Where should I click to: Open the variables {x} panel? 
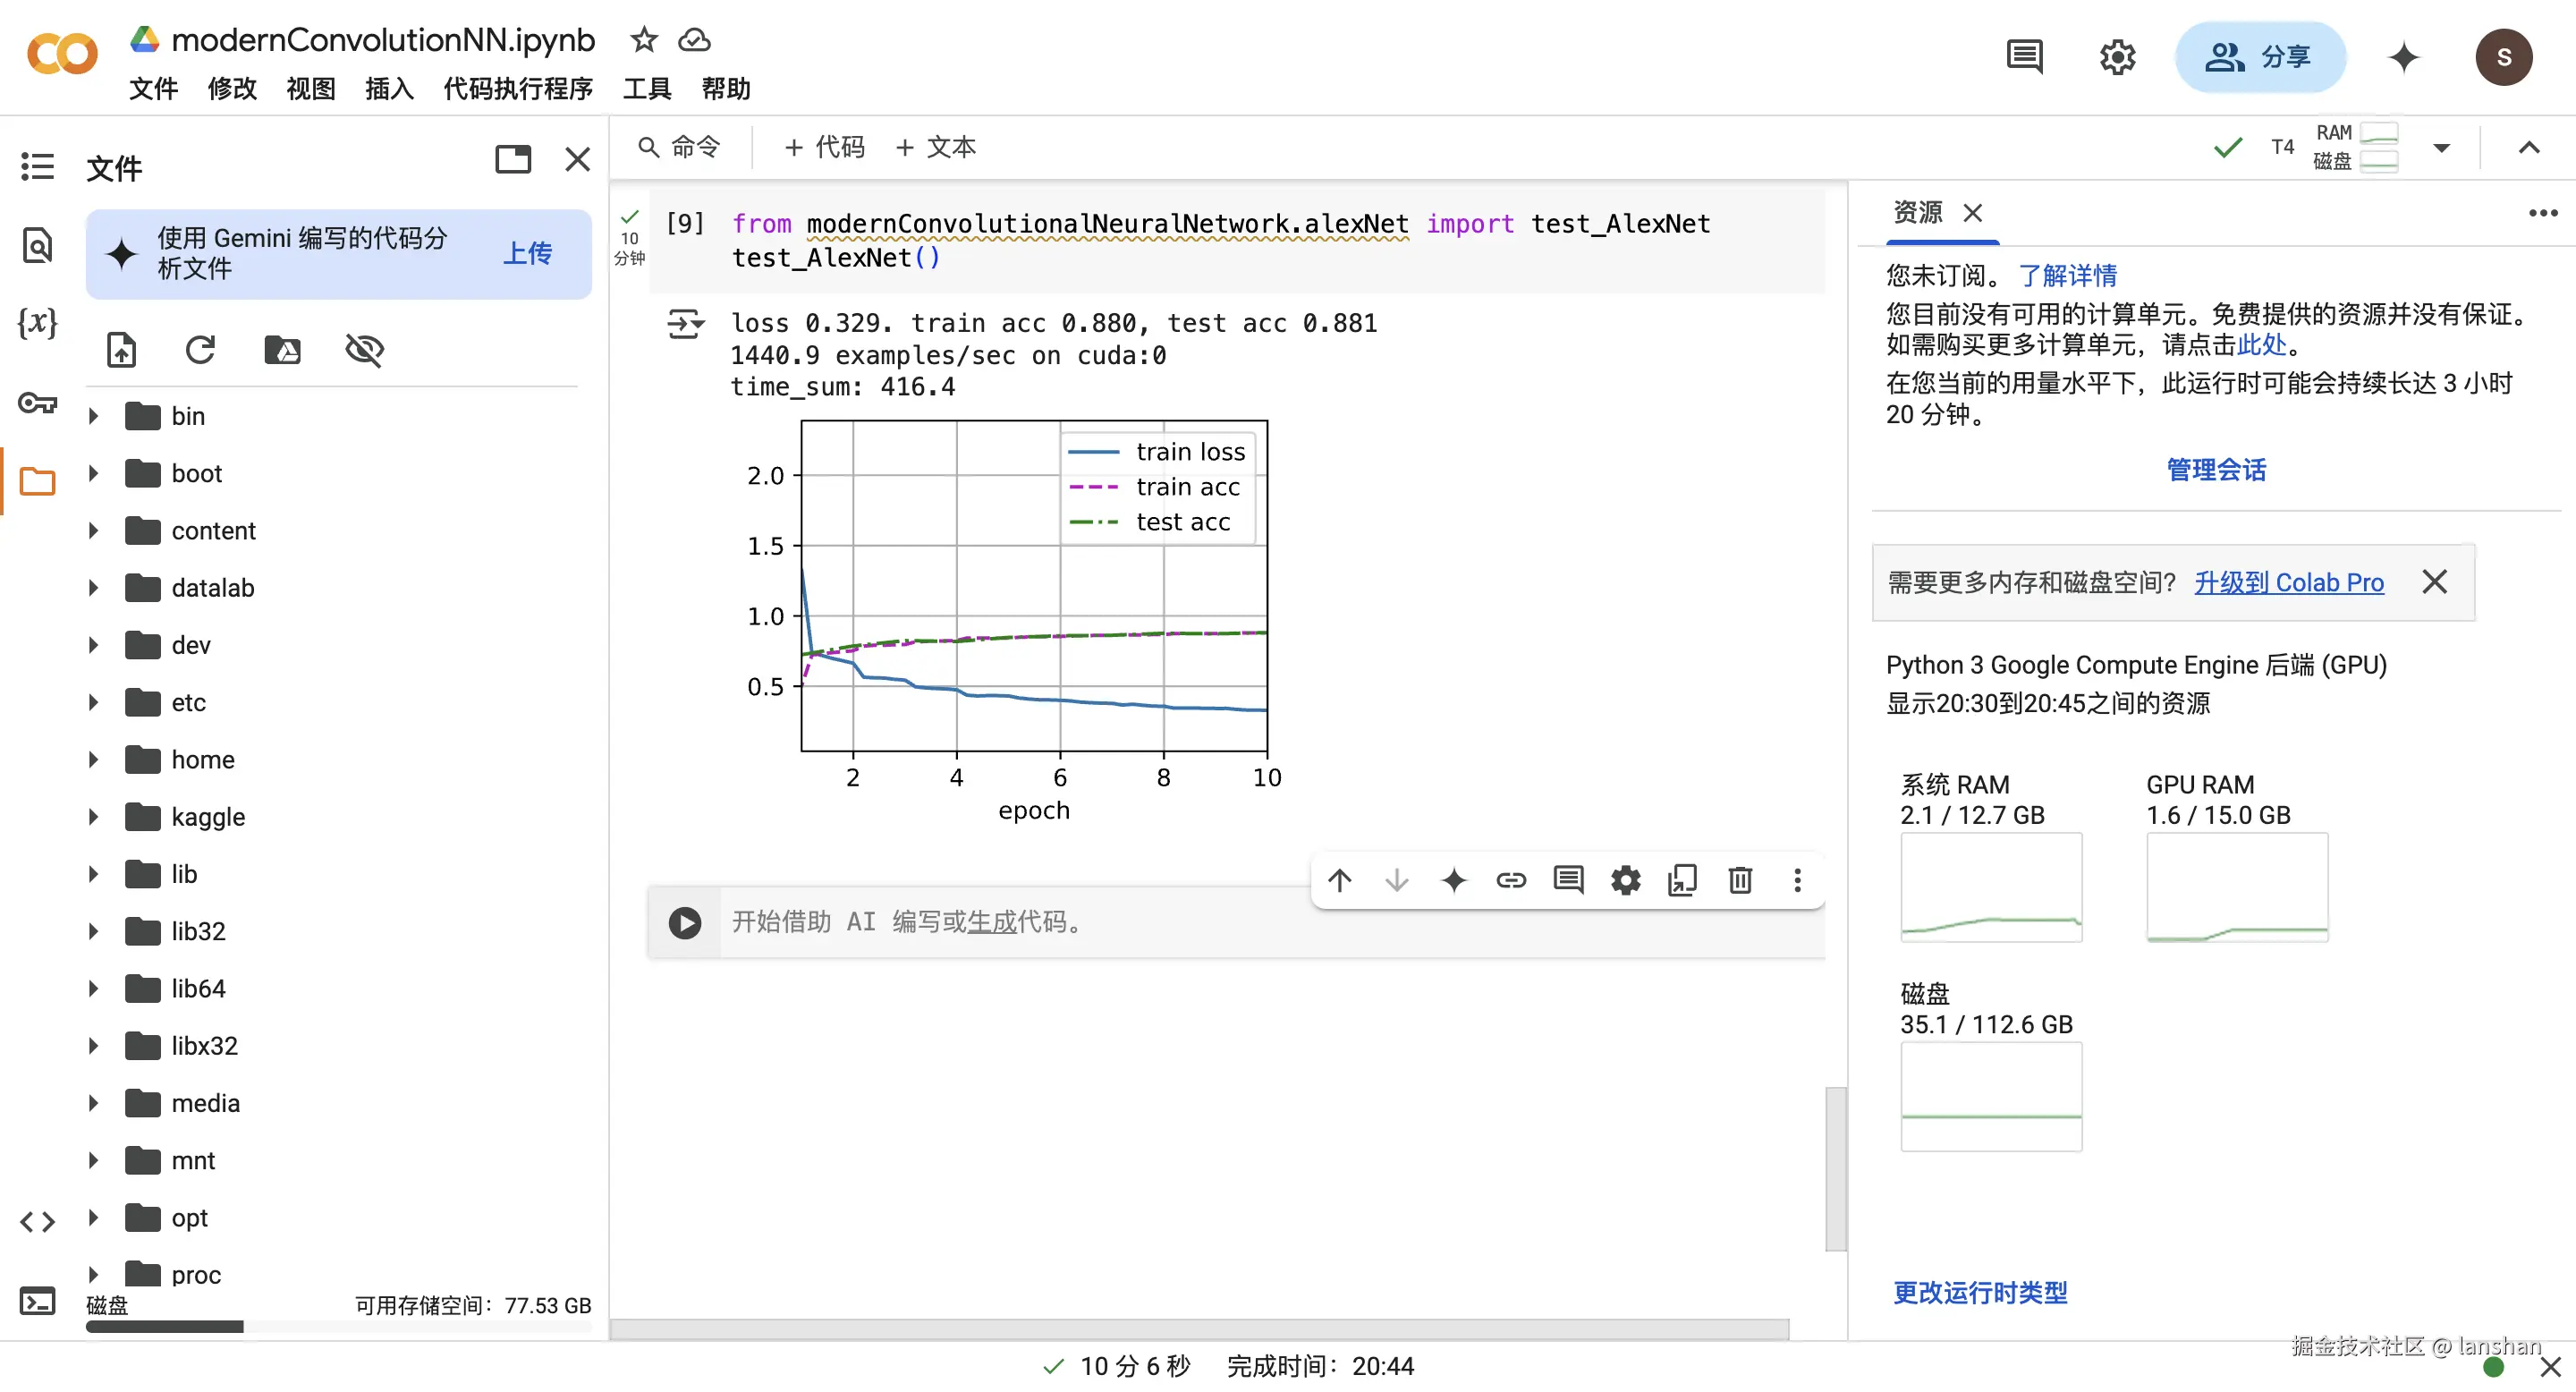[x=37, y=323]
